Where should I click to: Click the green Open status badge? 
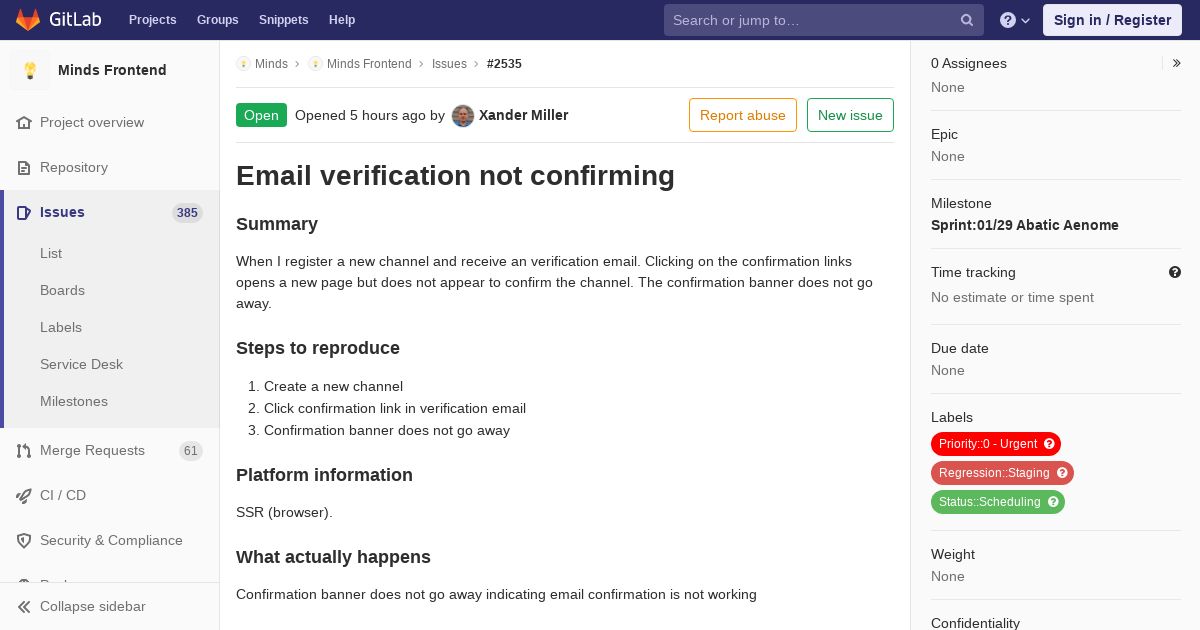click(x=261, y=115)
